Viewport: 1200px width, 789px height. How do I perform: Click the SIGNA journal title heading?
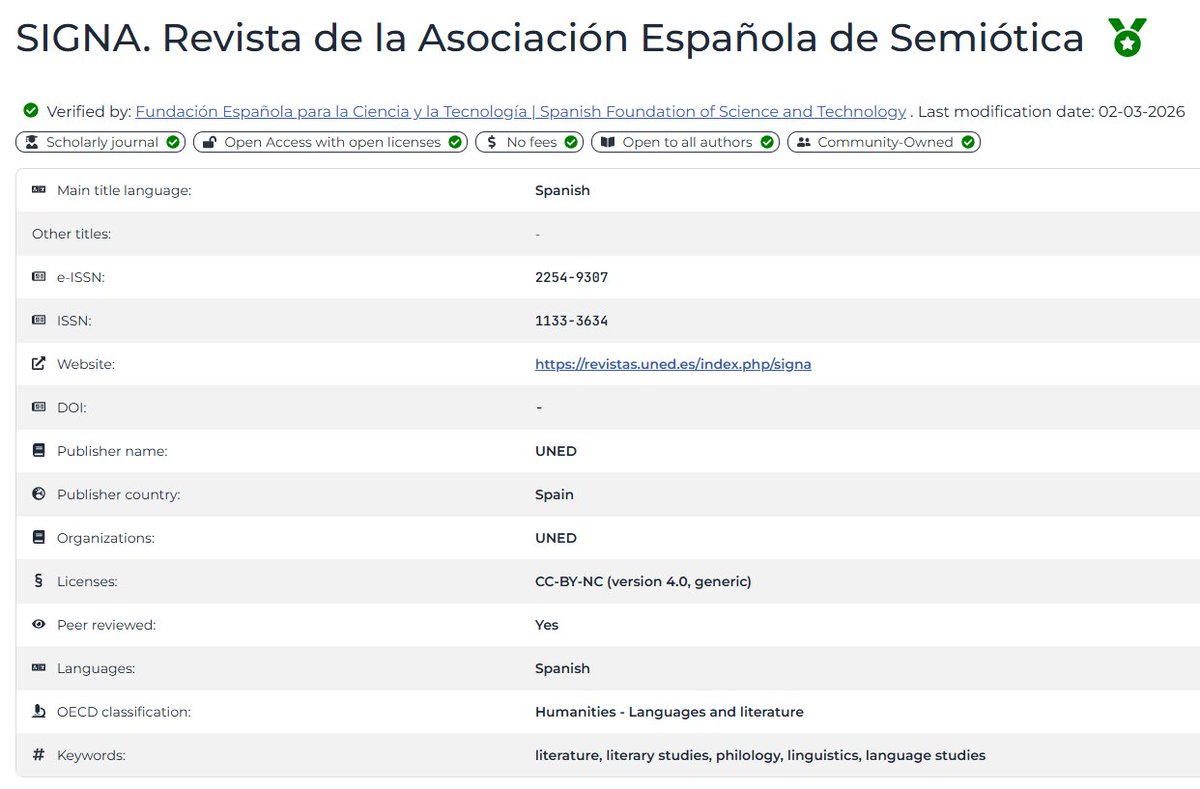tap(550, 39)
